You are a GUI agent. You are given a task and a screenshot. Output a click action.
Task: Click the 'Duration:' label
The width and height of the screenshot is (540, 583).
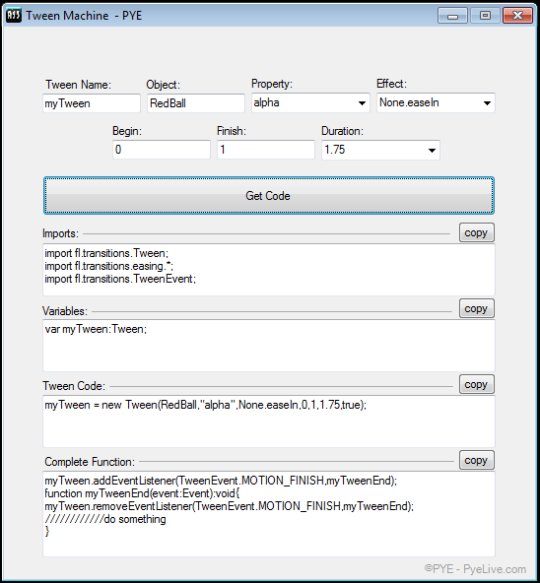click(x=343, y=131)
